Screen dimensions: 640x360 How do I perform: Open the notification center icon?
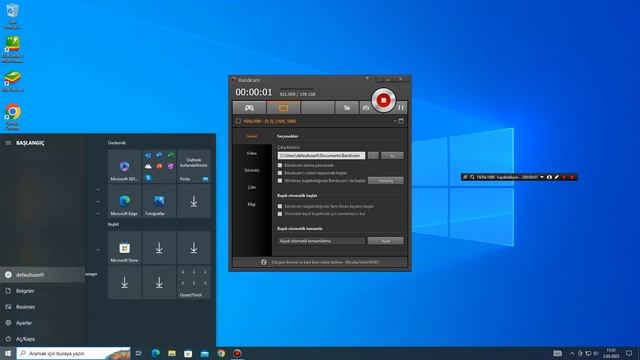[x=629, y=353]
